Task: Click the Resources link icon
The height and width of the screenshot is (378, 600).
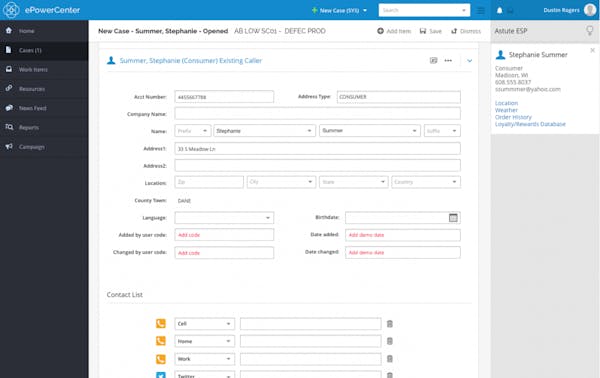Action: [x=9, y=88]
